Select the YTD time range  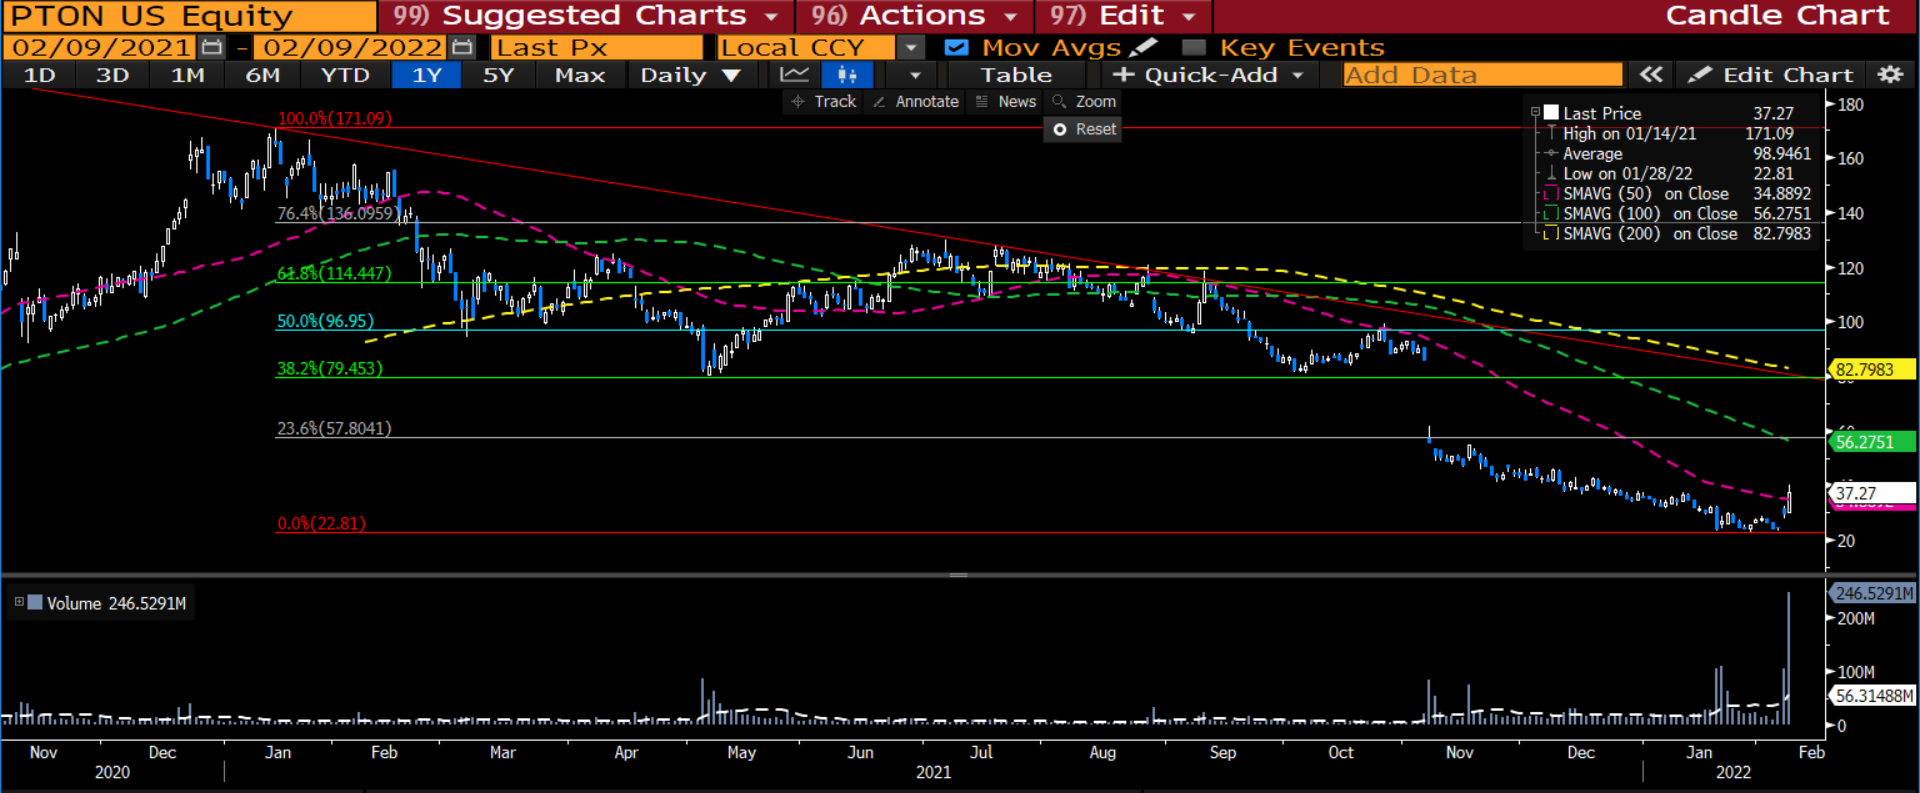point(345,75)
